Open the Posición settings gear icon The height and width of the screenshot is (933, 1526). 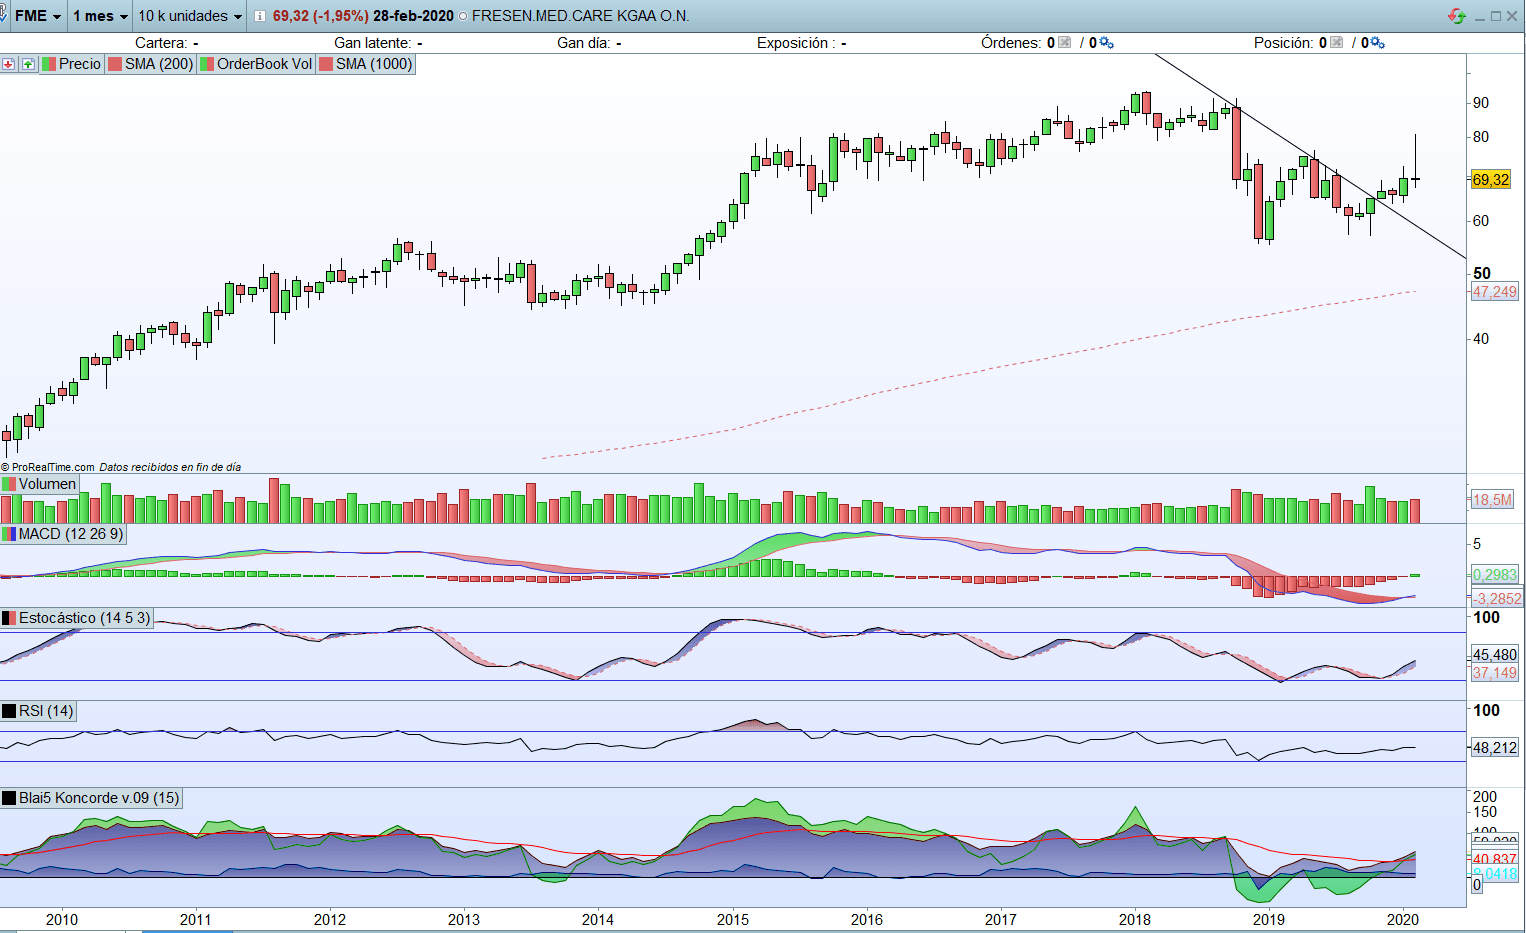coord(1378,42)
